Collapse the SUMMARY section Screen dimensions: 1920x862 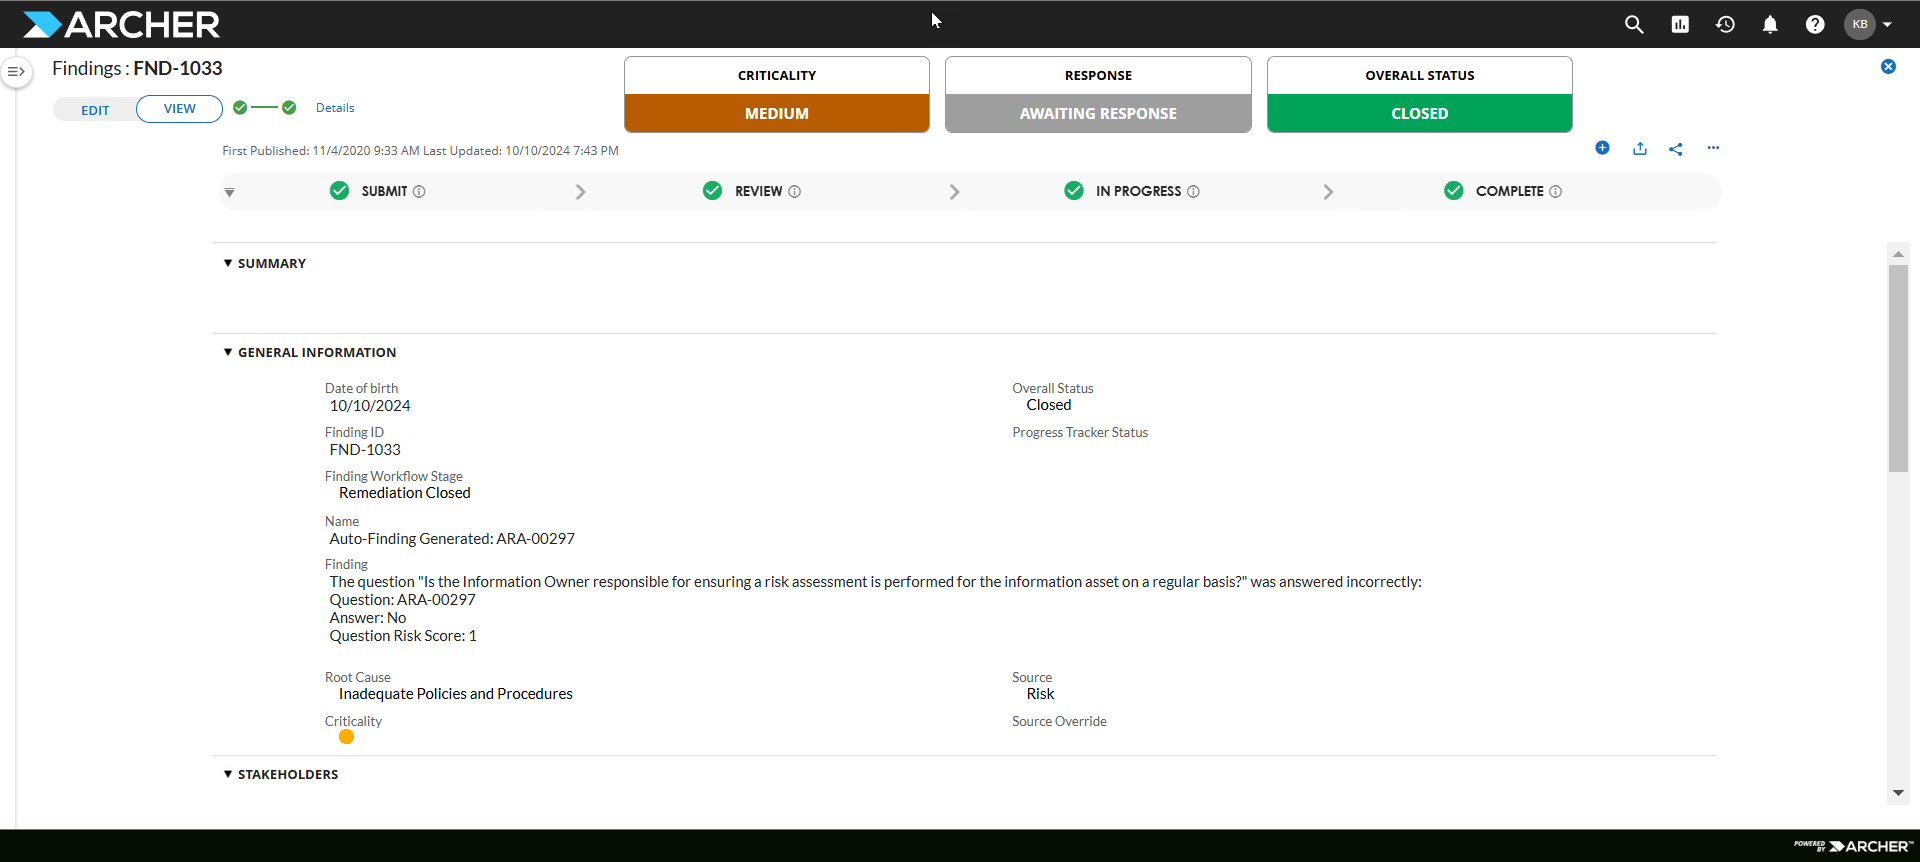click(228, 263)
